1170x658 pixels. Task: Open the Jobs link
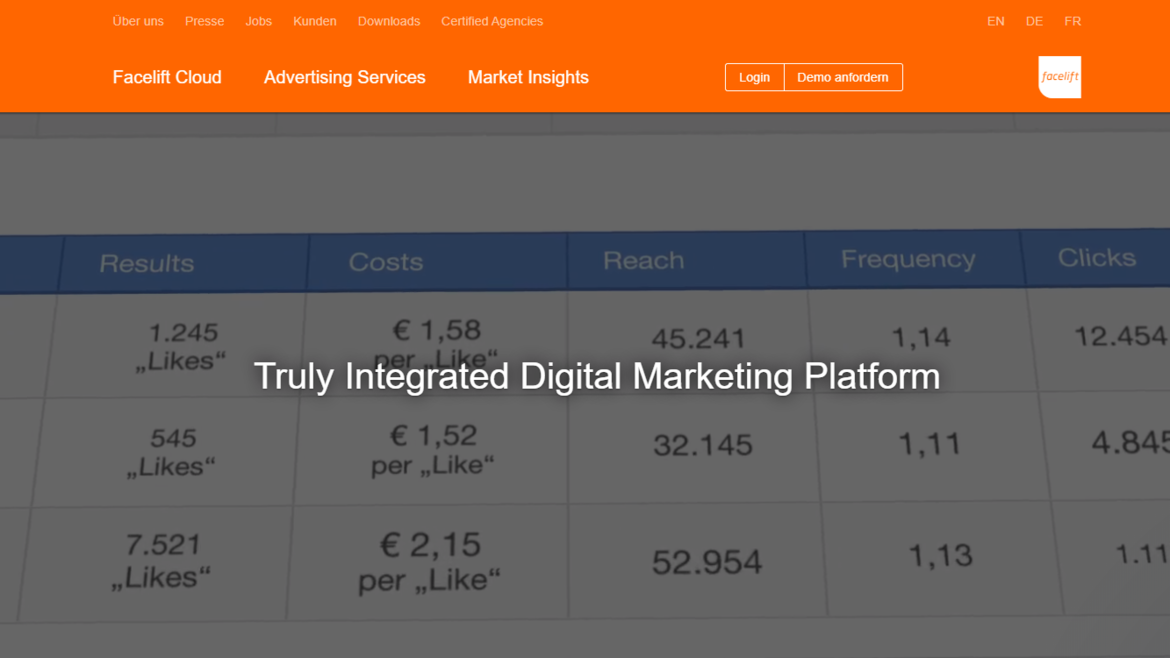(x=258, y=21)
